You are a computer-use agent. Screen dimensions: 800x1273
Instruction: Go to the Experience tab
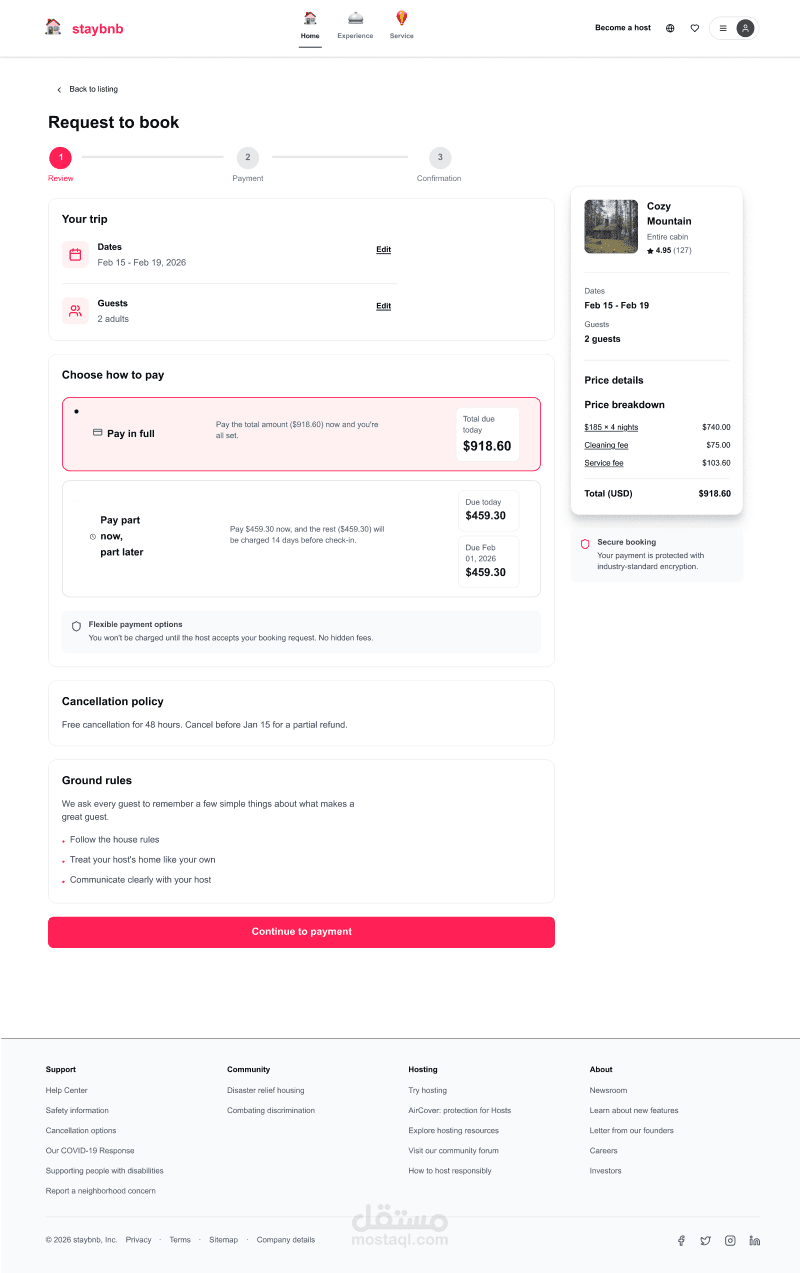pos(355,26)
